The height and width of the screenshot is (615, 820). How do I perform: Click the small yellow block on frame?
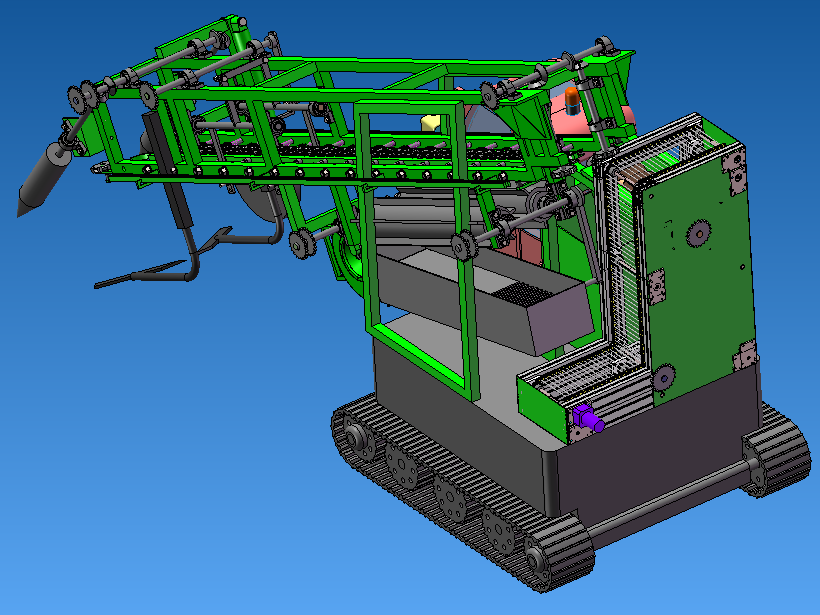point(431,123)
